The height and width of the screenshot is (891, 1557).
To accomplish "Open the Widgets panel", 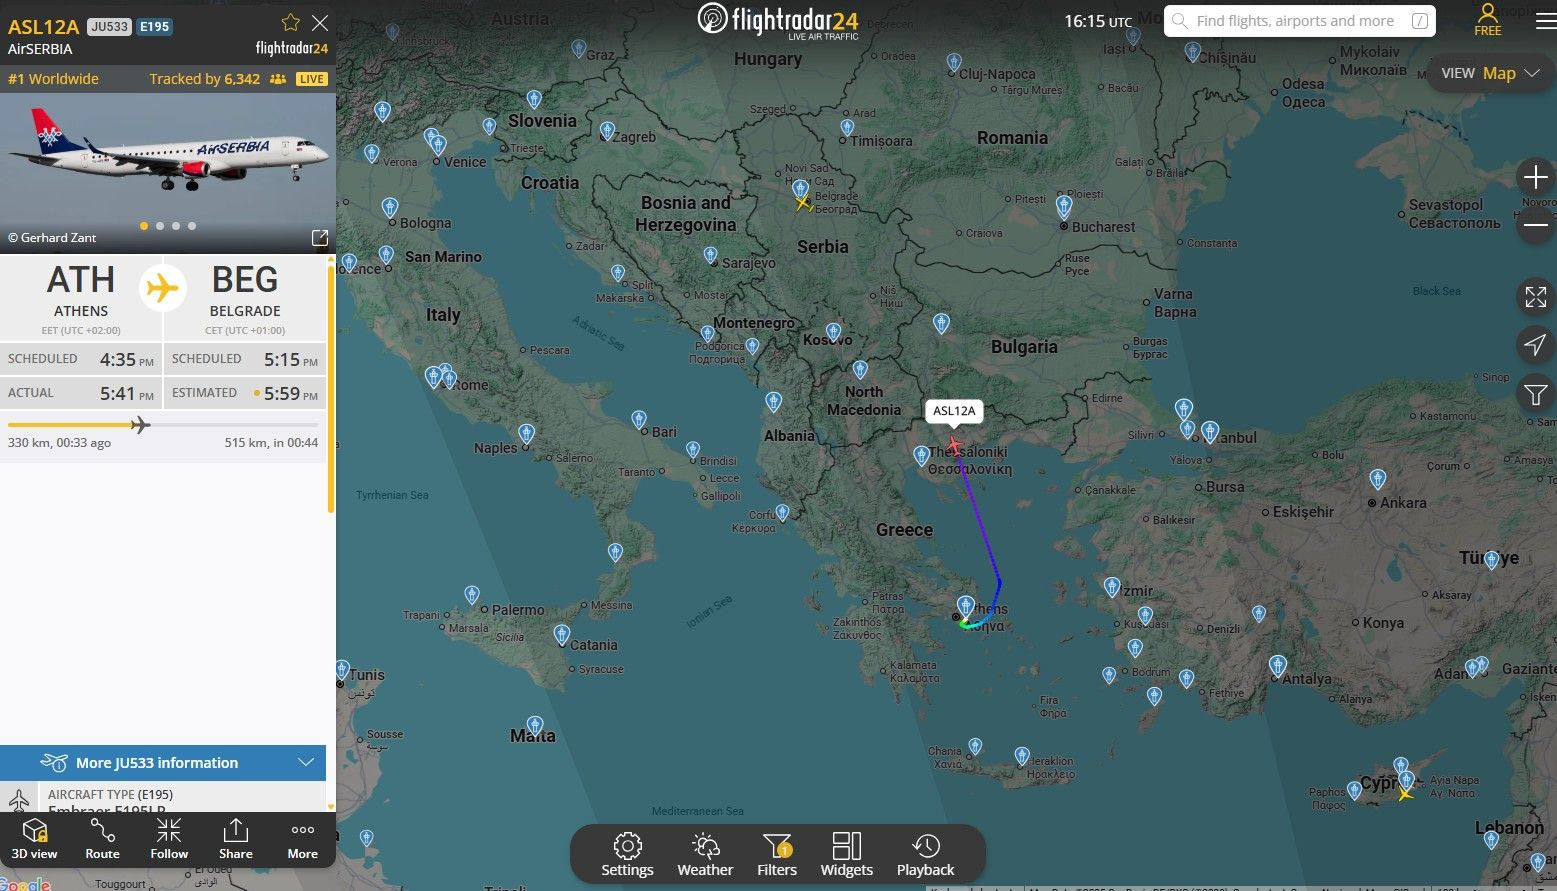I will coord(846,854).
